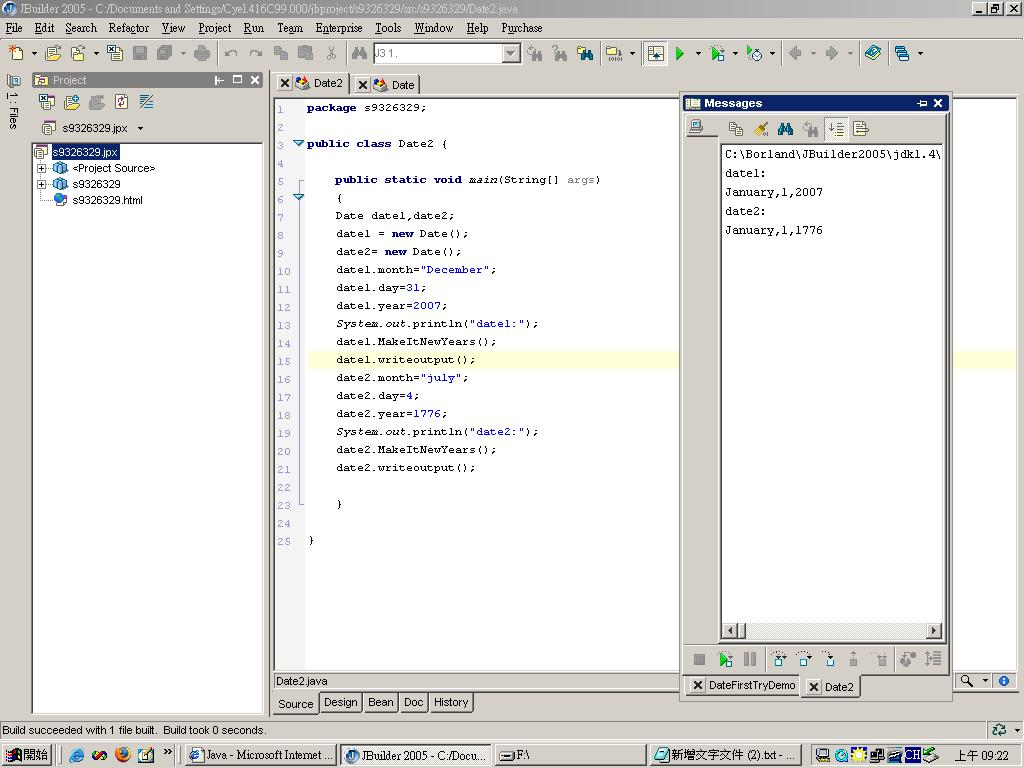
Task: Click the Undo arrow icon
Action: pos(231,54)
